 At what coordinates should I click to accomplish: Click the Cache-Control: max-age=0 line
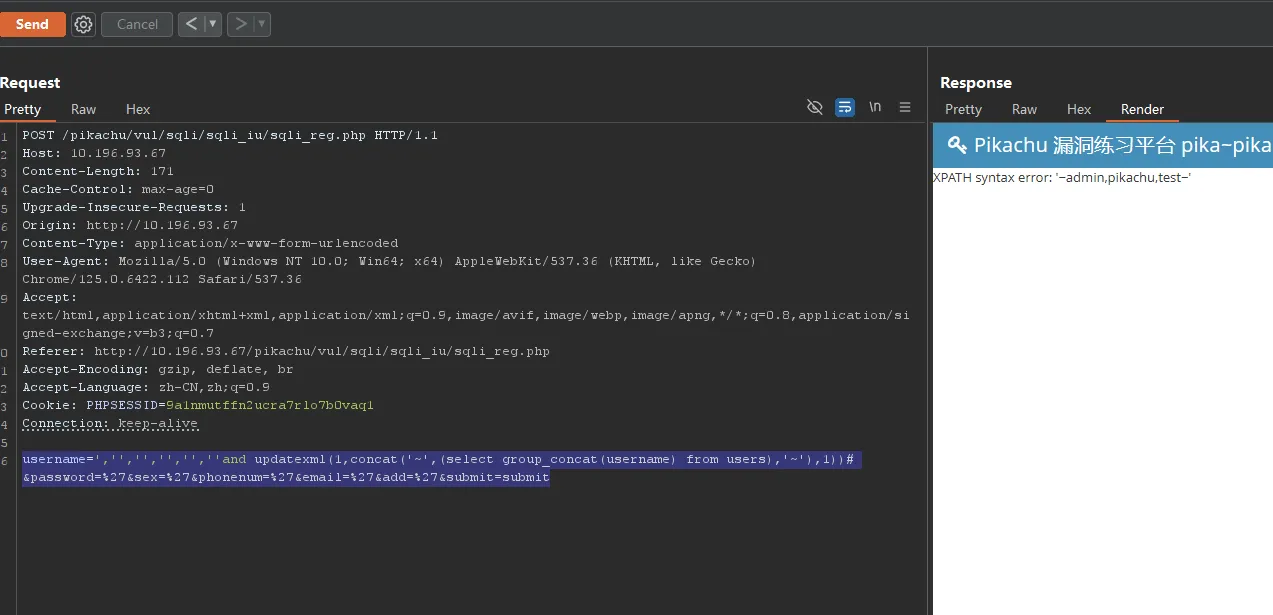pyautogui.click(x=118, y=189)
